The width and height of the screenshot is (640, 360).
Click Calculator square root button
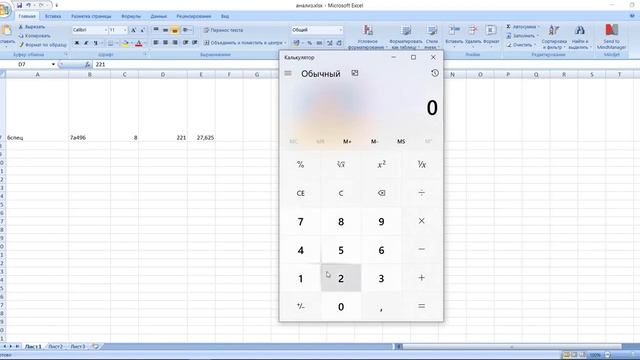point(341,164)
